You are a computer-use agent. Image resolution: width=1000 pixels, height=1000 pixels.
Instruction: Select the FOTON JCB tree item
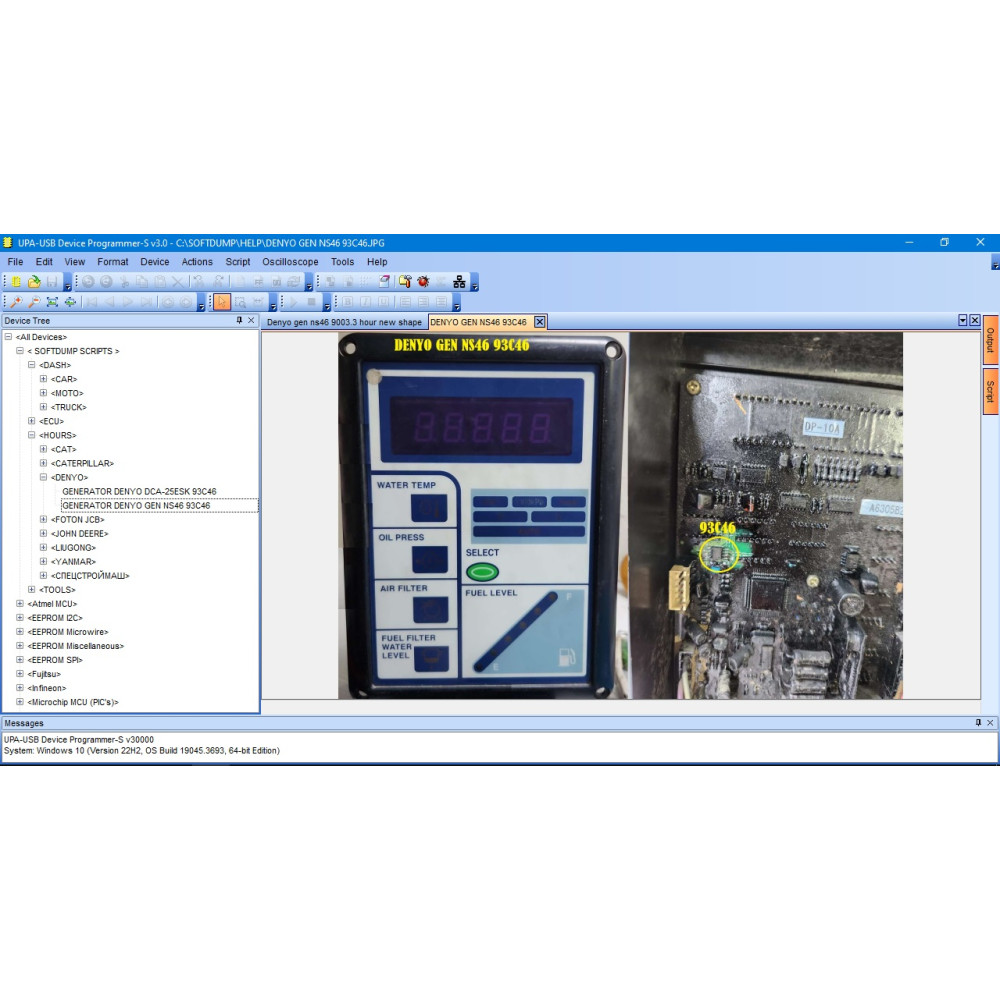click(78, 519)
